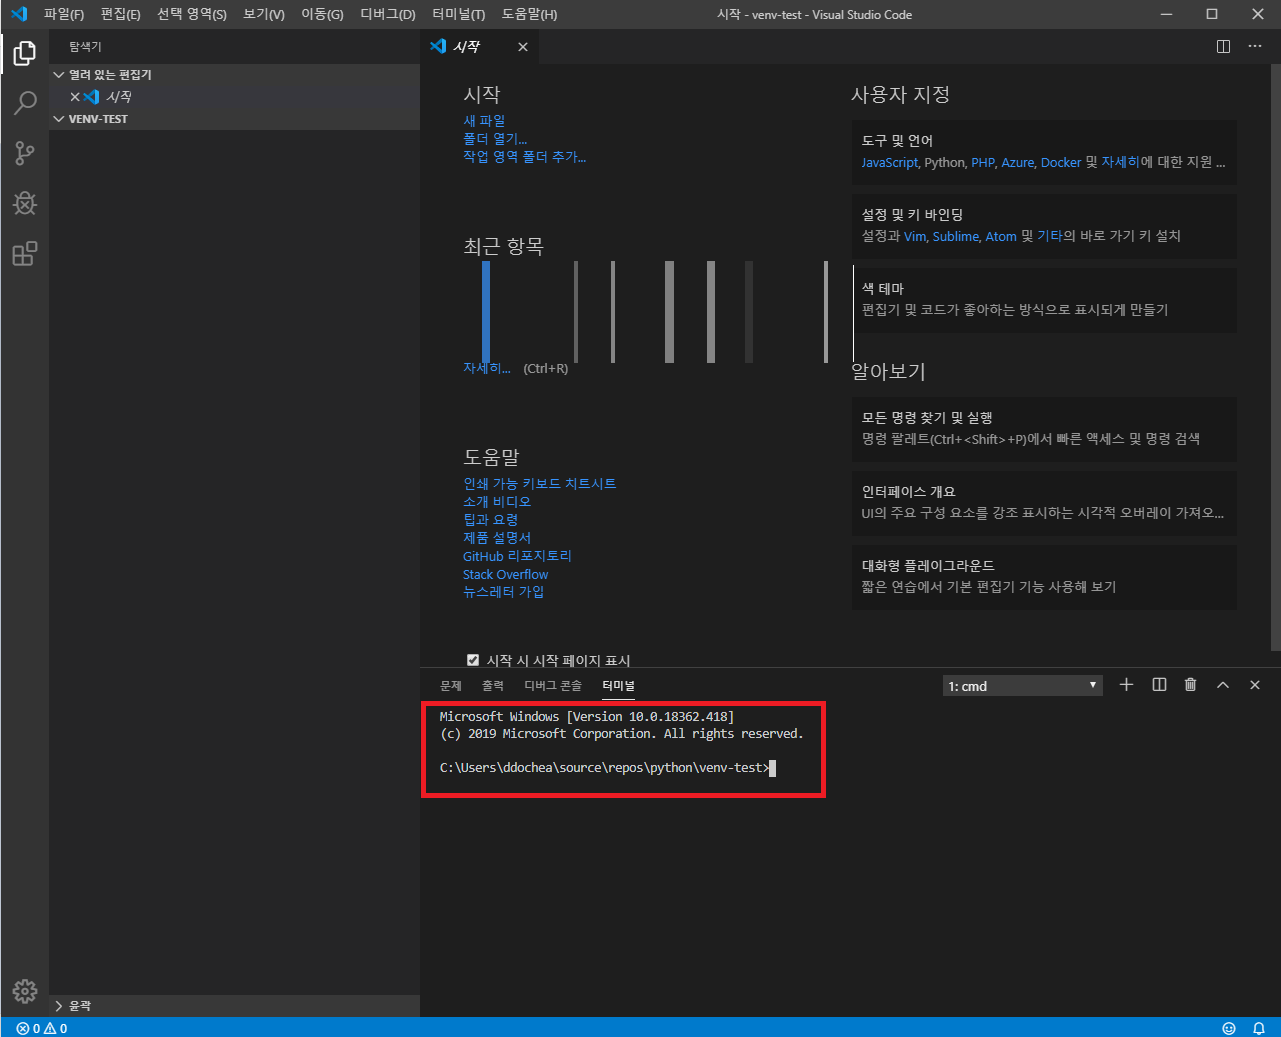Open the 팁과 요령 link
The image size is (1281, 1037).
[491, 520]
